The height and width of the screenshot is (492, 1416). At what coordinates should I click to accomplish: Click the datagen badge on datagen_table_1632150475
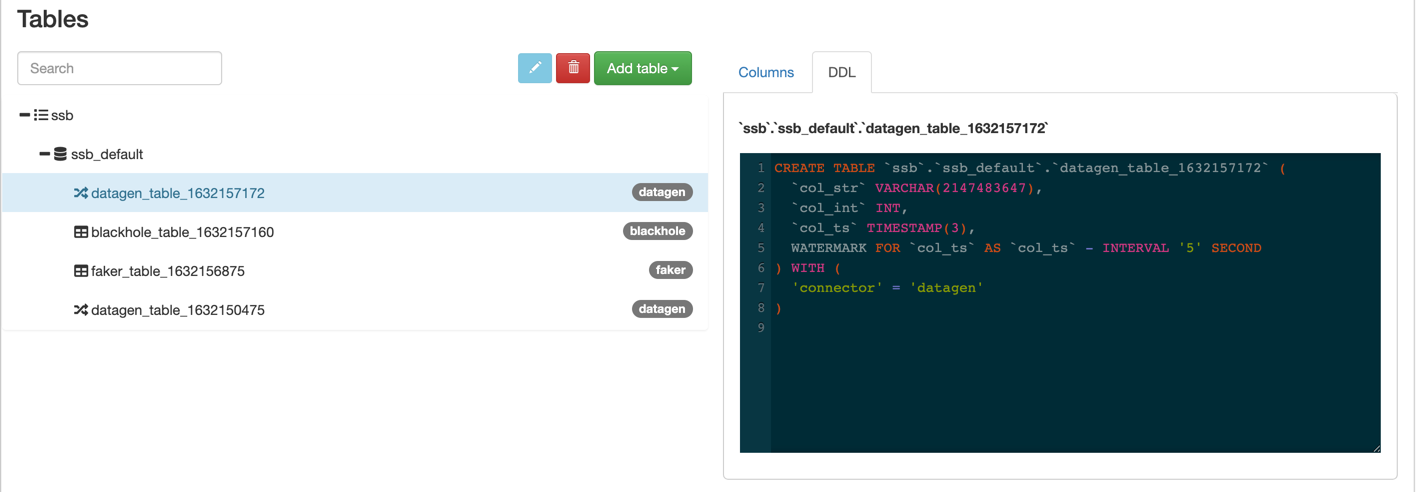tap(662, 309)
